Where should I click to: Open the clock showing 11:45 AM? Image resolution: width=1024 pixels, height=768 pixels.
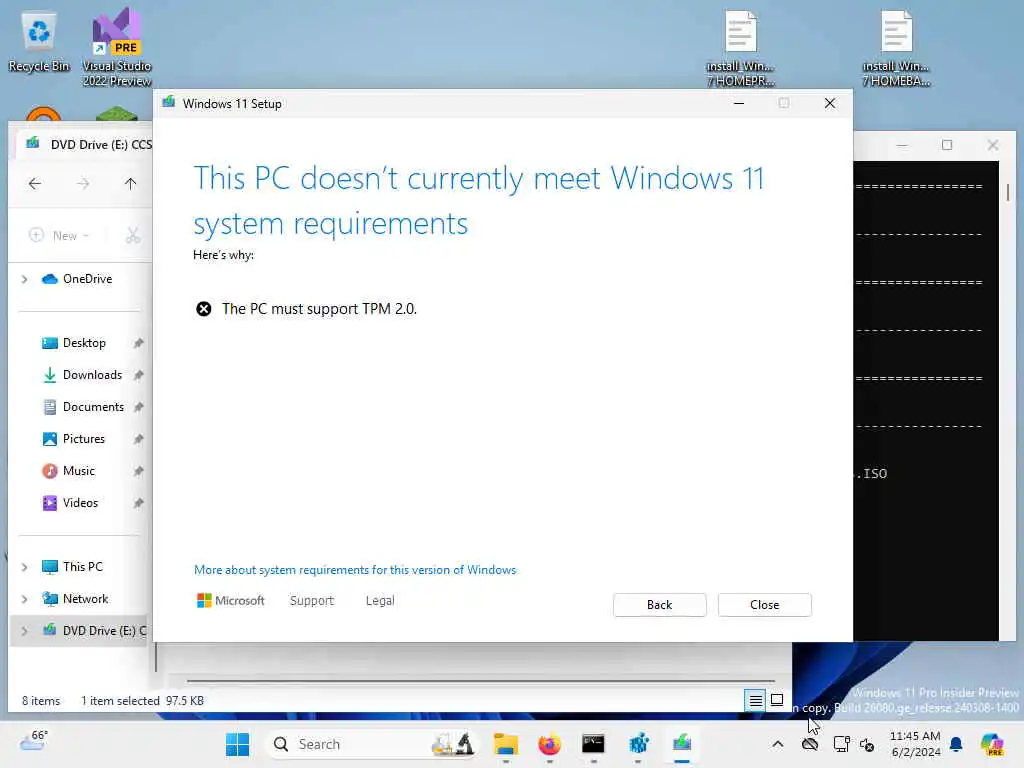[916, 744]
